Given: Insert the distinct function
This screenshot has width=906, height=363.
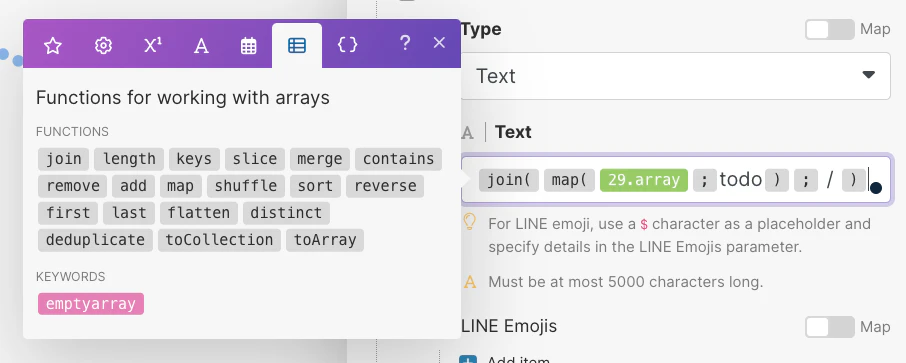Looking at the screenshot, I should click(x=286, y=213).
